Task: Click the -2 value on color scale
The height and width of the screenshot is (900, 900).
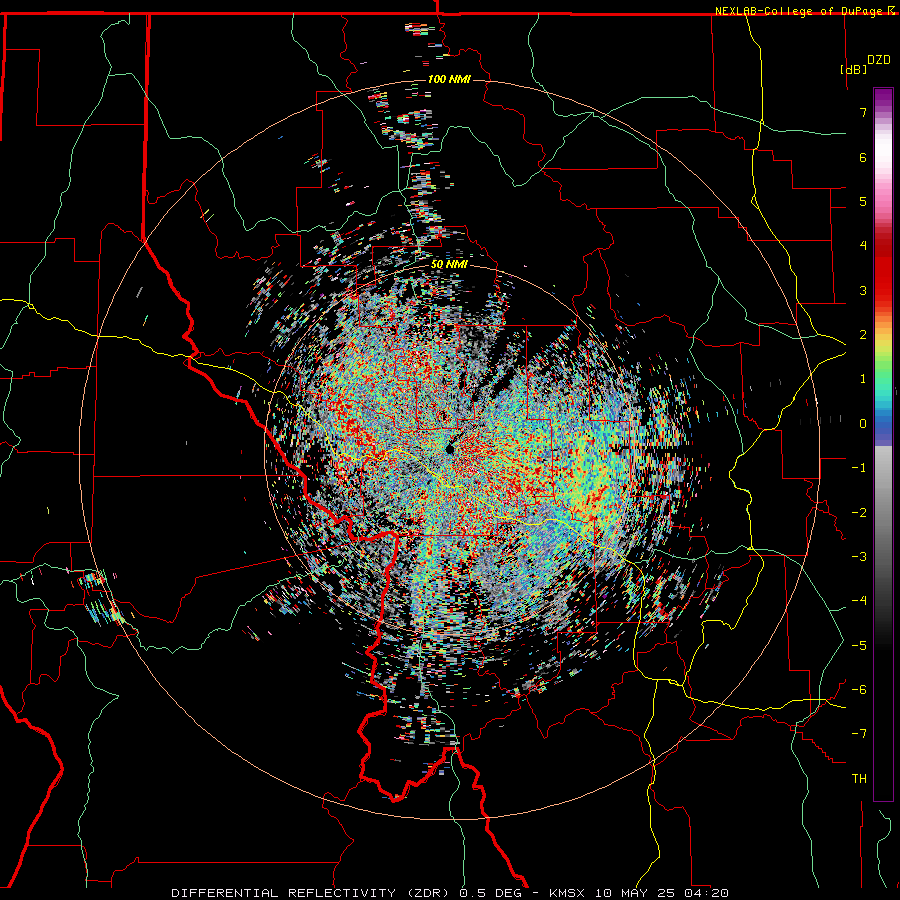Action: (x=859, y=513)
